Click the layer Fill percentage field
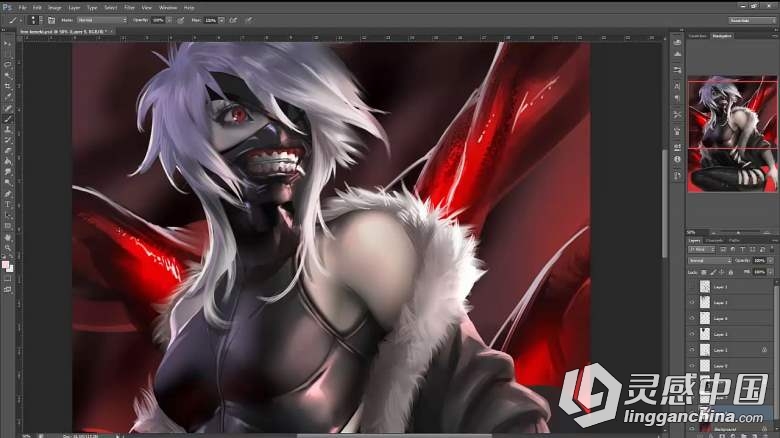This screenshot has width=780, height=438. coord(759,272)
